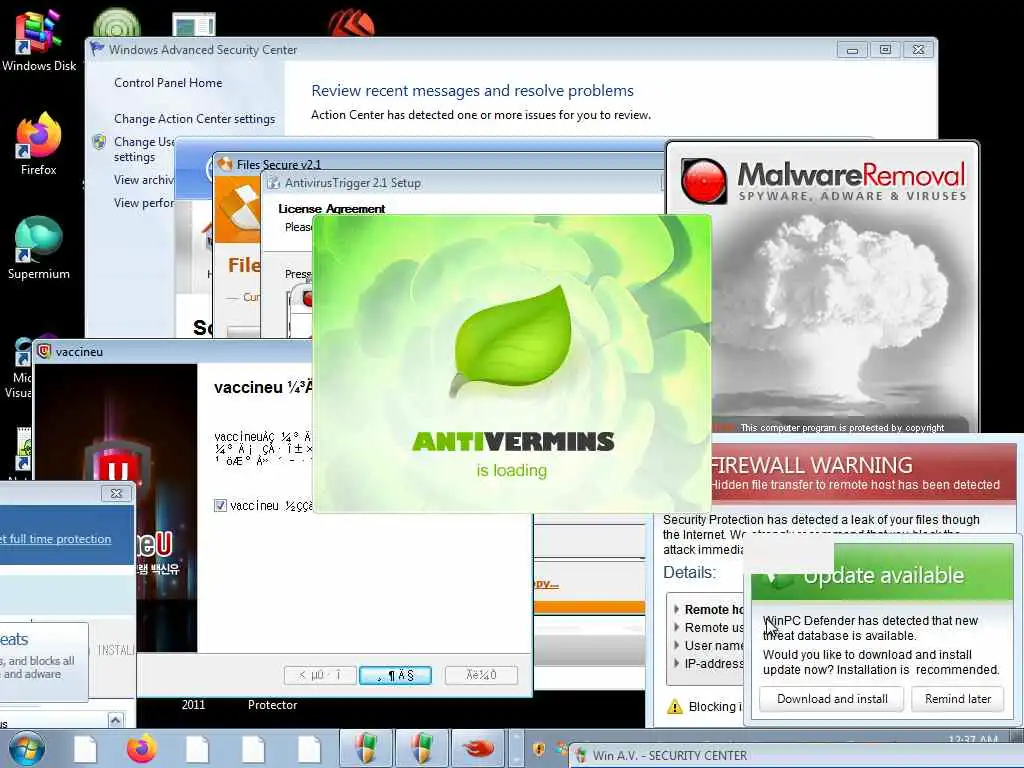This screenshot has width=1024, height=768.
Task: Open the red fish icon on taskbar
Action: 478,748
